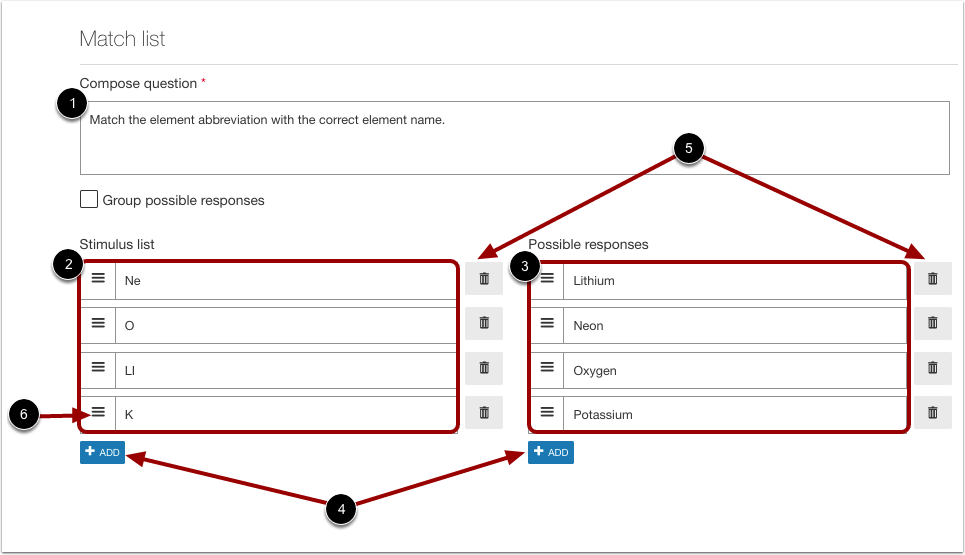Edit the Lithium response field
The width and height of the screenshot is (965, 555).
point(735,281)
